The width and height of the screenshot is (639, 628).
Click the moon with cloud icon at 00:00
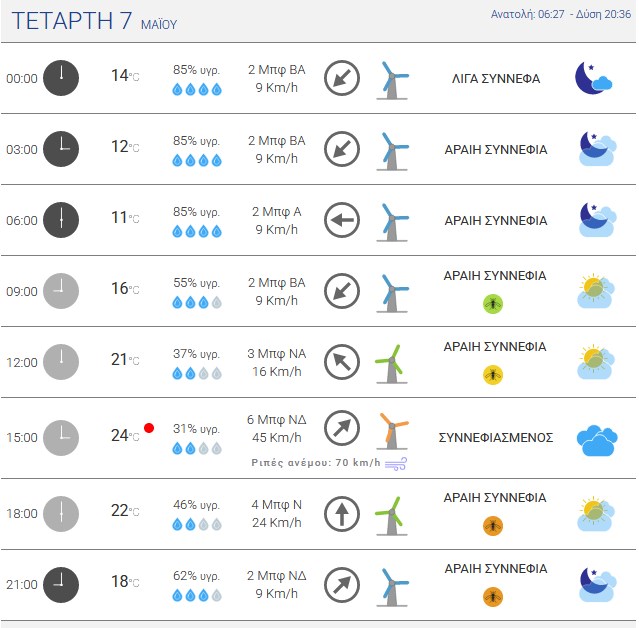[593, 78]
